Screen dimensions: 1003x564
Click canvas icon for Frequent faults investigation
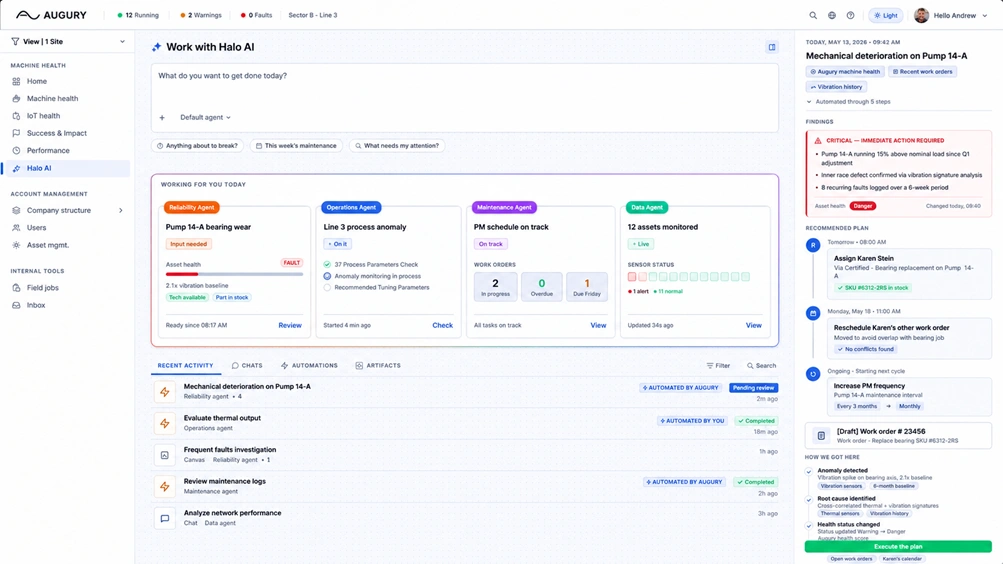point(164,455)
